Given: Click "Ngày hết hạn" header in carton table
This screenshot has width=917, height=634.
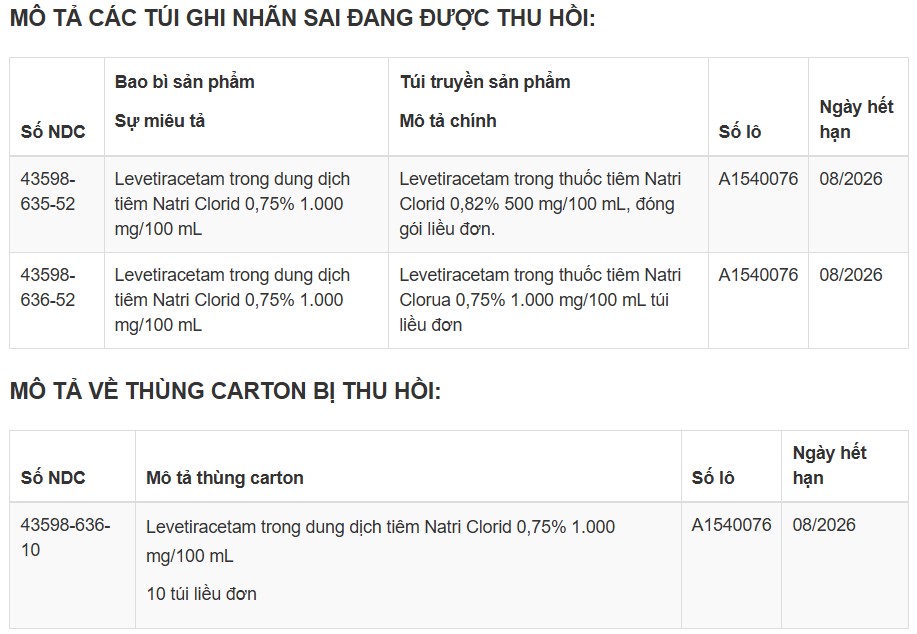Looking at the screenshot, I should (829, 465).
